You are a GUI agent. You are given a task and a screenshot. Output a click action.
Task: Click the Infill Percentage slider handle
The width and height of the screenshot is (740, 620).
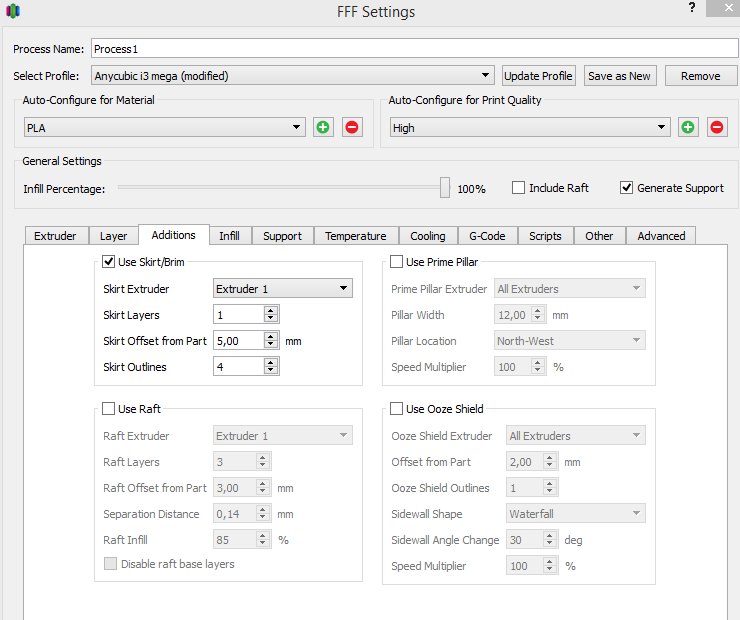pyautogui.click(x=445, y=187)
